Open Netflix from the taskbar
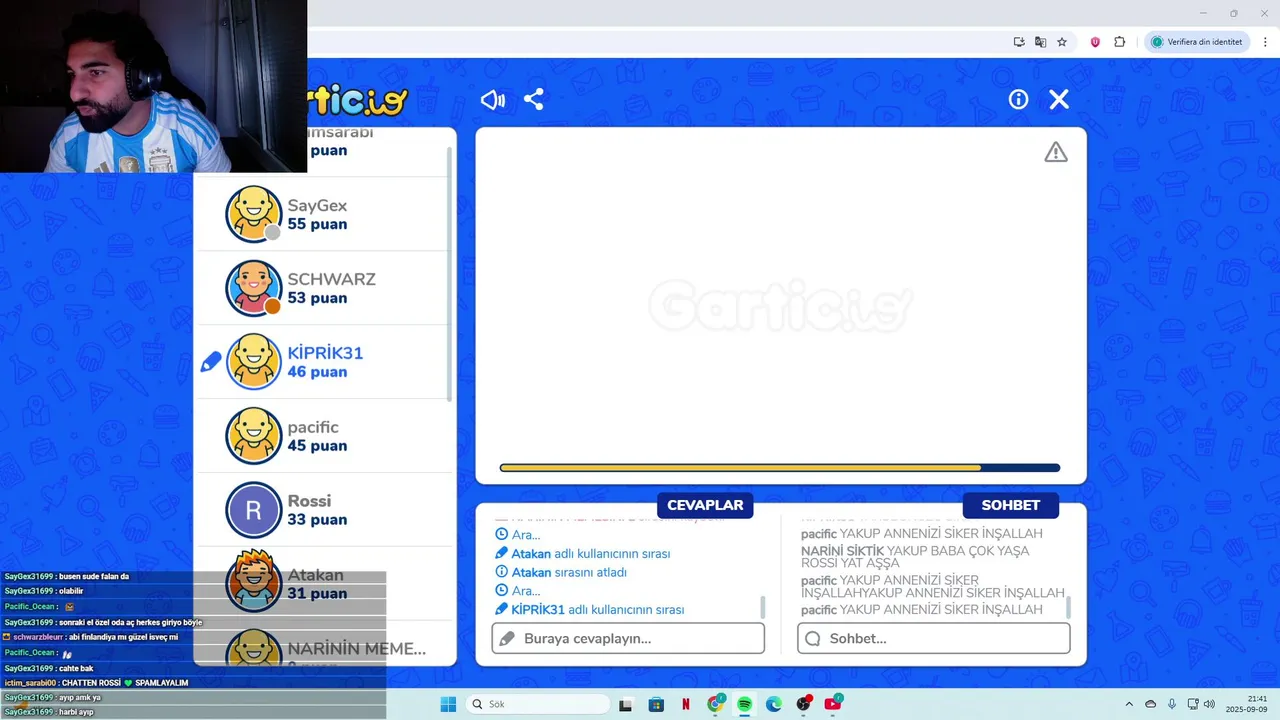 point(685,704)
